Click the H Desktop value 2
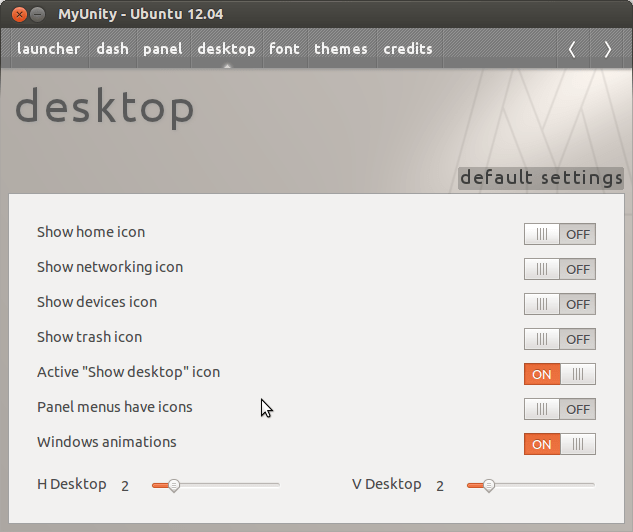 pos(125,486)
